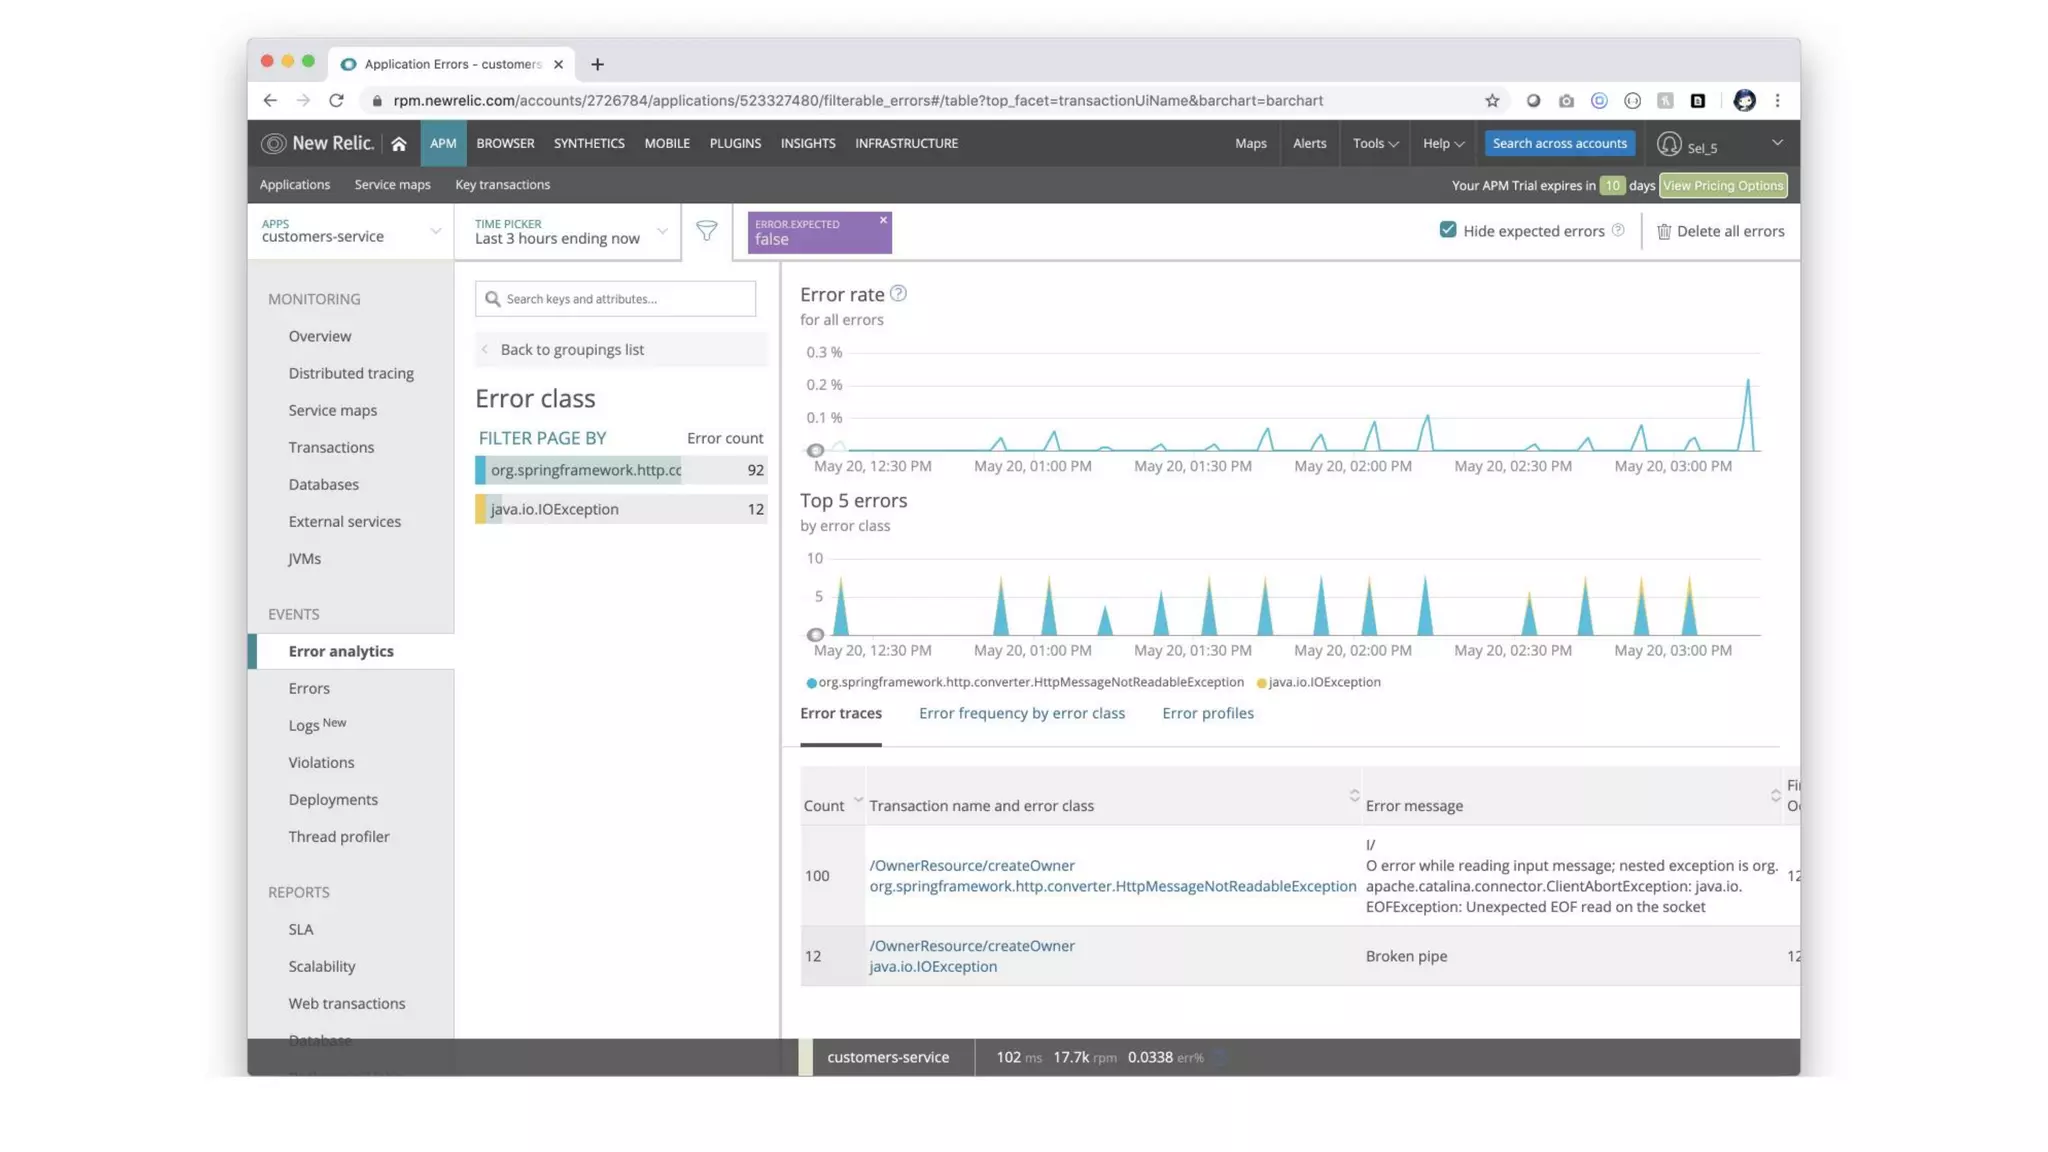Expand the Tools menu
This screenshot has height=1152, width=2048.
1374,143
